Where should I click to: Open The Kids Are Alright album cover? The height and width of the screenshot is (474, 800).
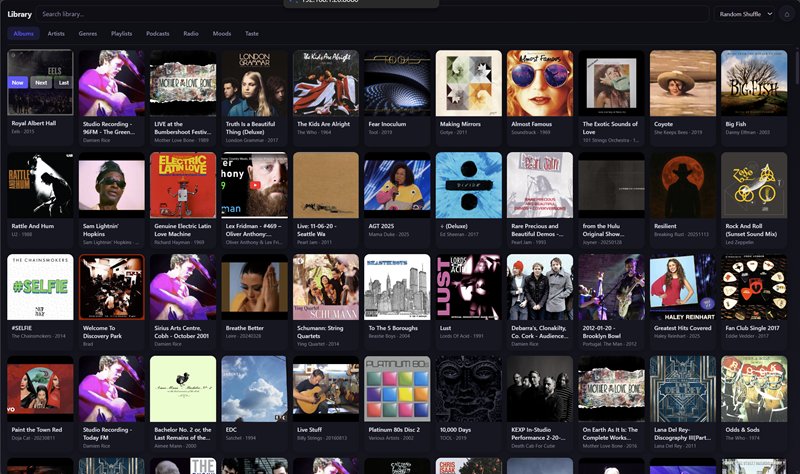pos(326,83)
